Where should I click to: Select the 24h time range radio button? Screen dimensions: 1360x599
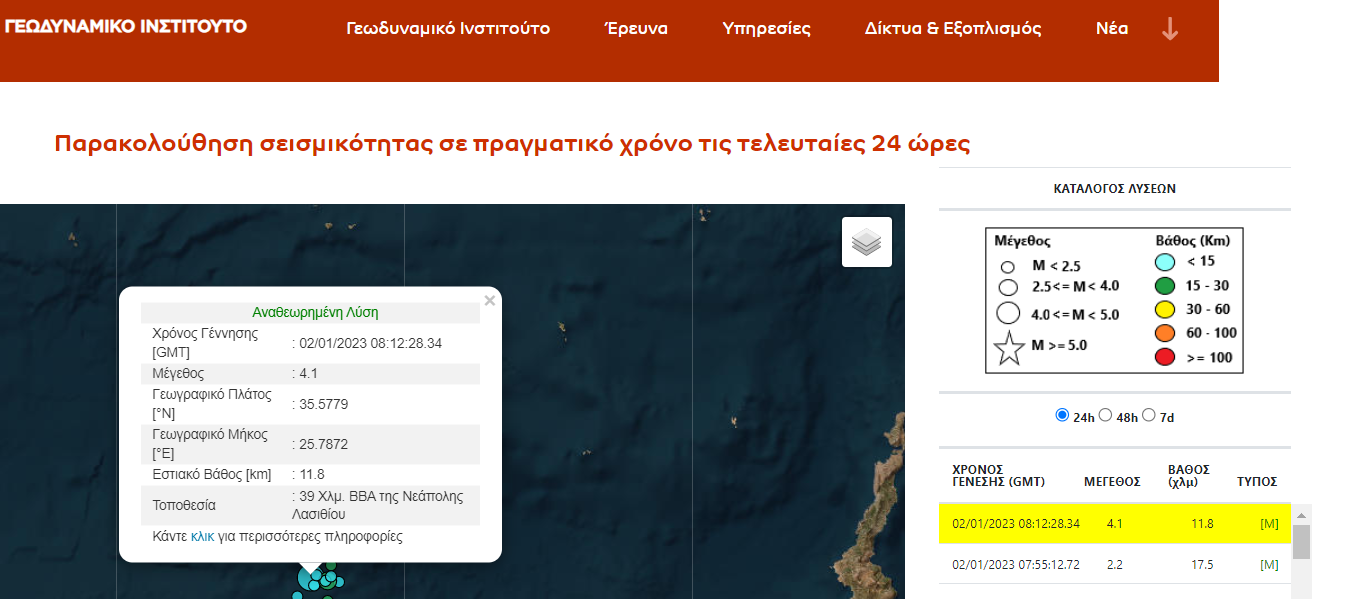coord(1062,415)
